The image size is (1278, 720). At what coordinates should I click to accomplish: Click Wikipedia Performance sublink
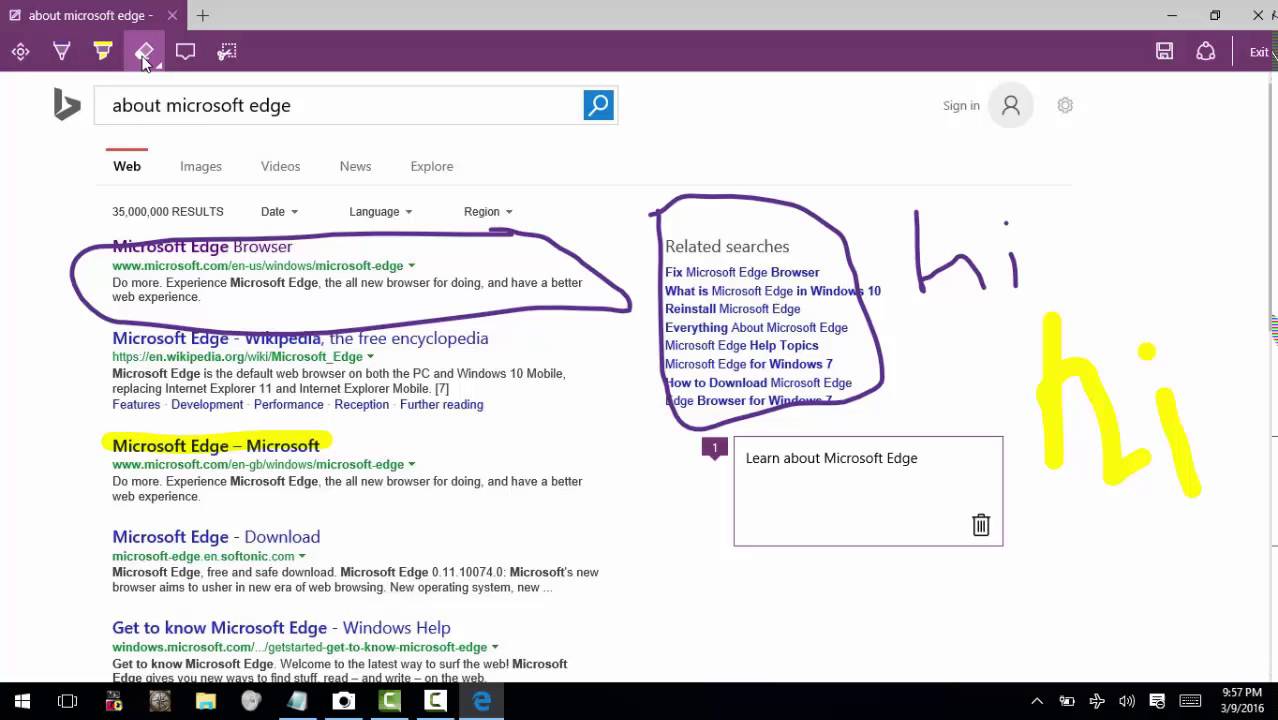click(289, 404)
